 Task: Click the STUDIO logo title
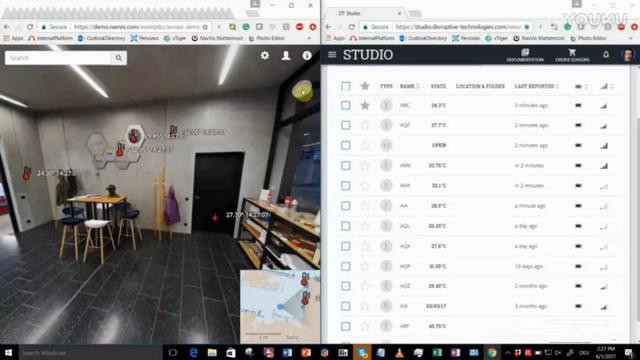point(368,55)
